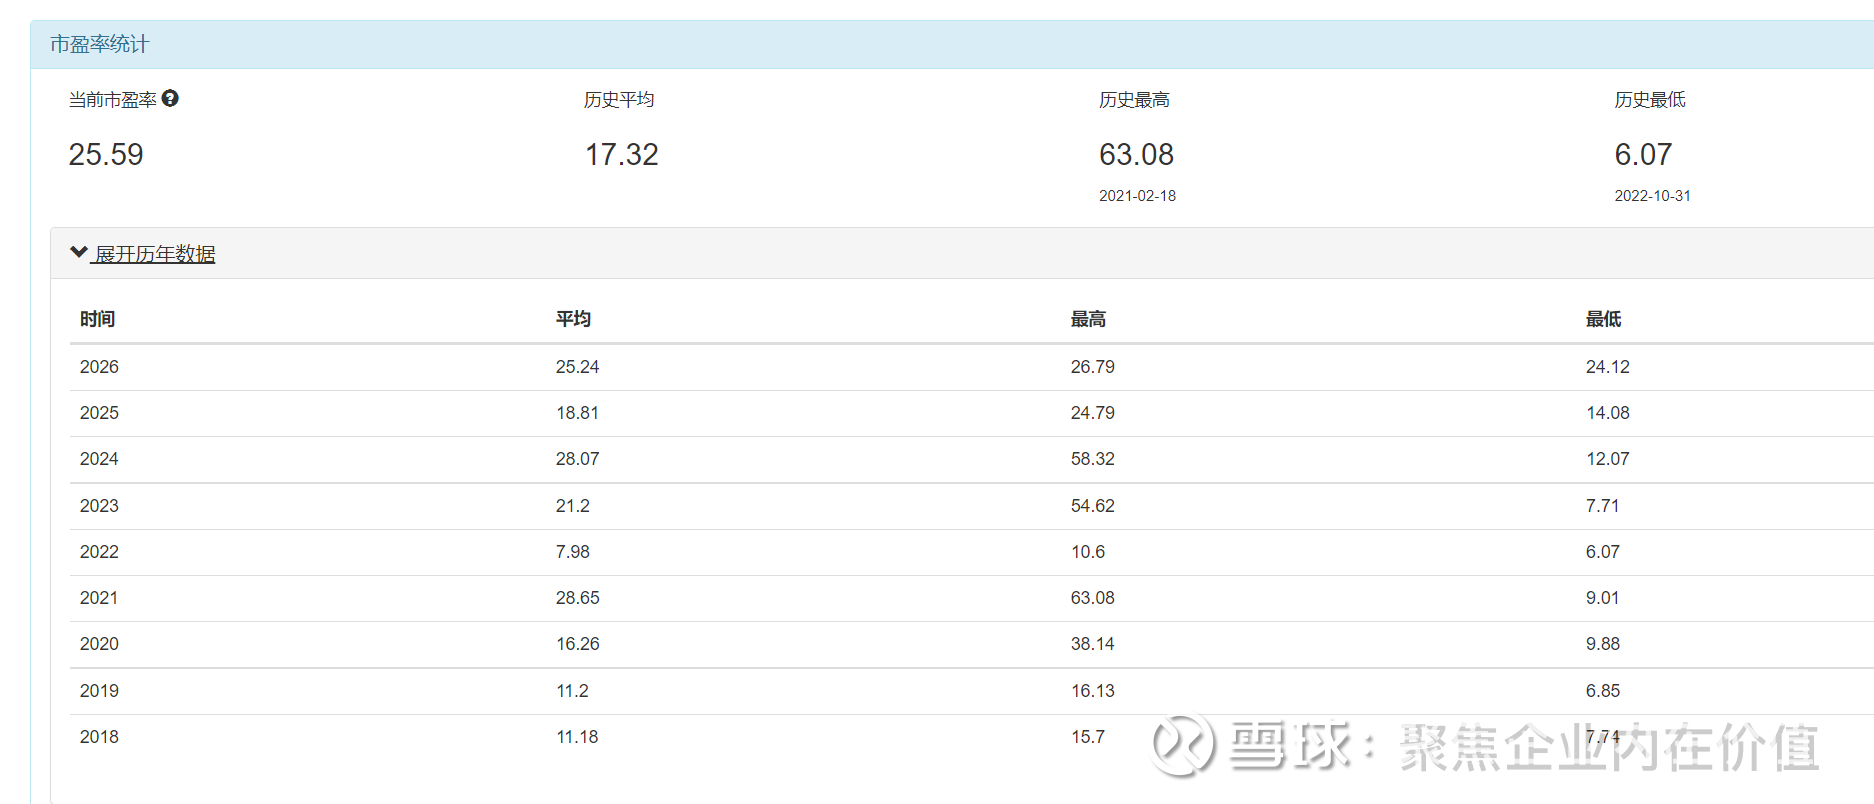Image resolution: width=1874 pixels, height=804 pixels.
Task: Open the 展开历年数据 link
Action: pyautogui.click(x=154, y=254)
